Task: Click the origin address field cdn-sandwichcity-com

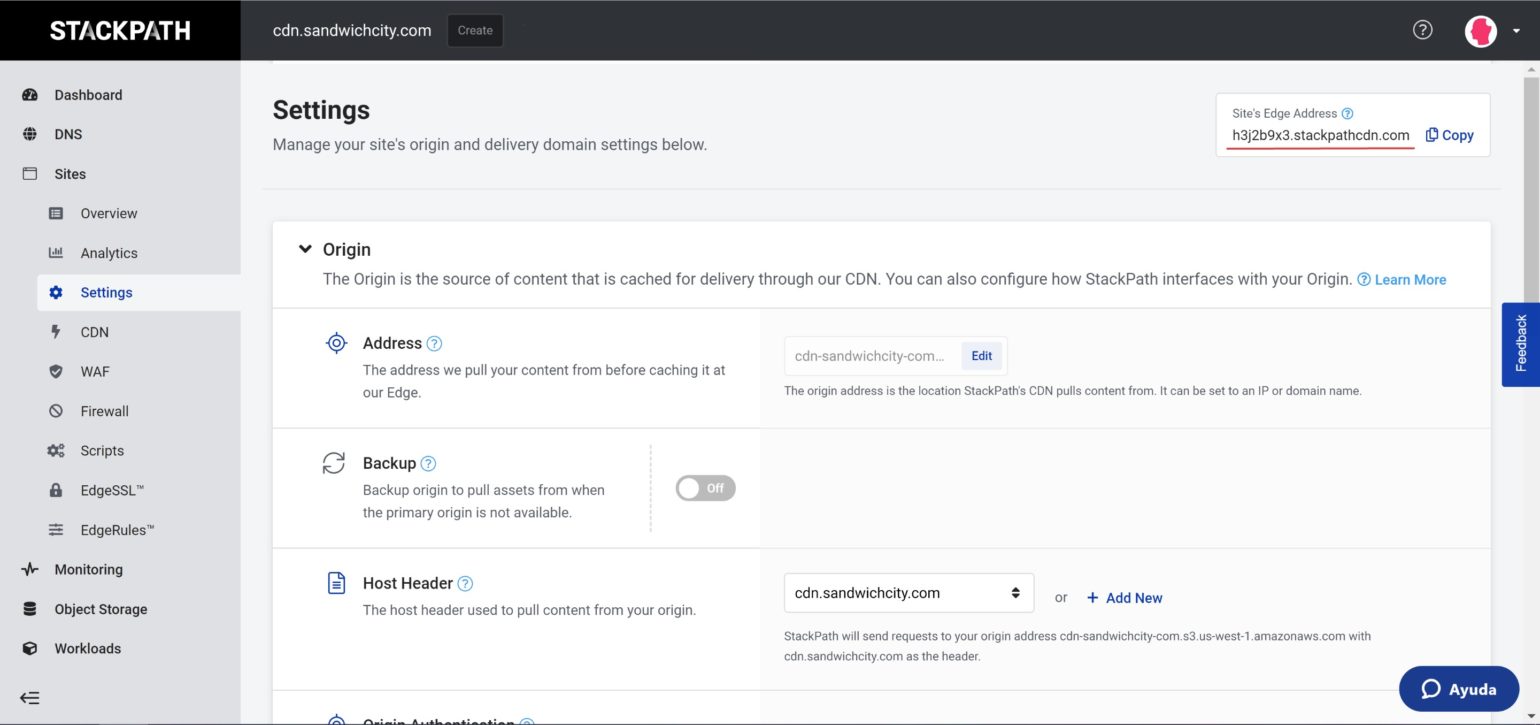Action: pos(871,356)
